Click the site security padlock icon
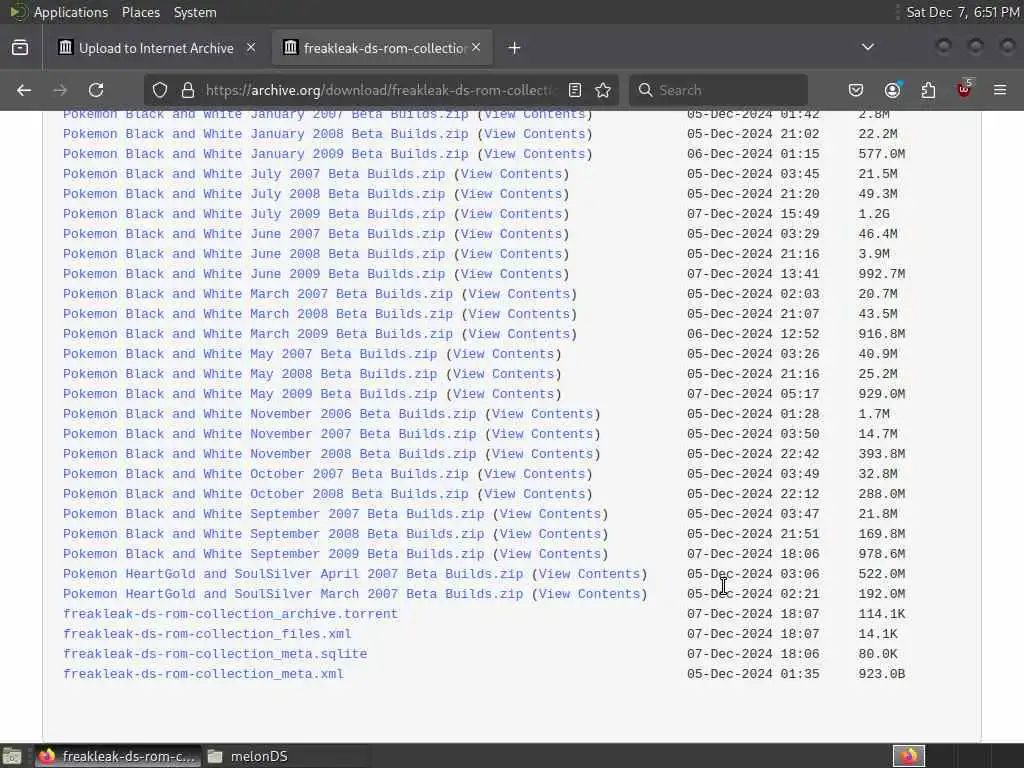This screenshot has width=1024, height=768. (x=188, y=90)
